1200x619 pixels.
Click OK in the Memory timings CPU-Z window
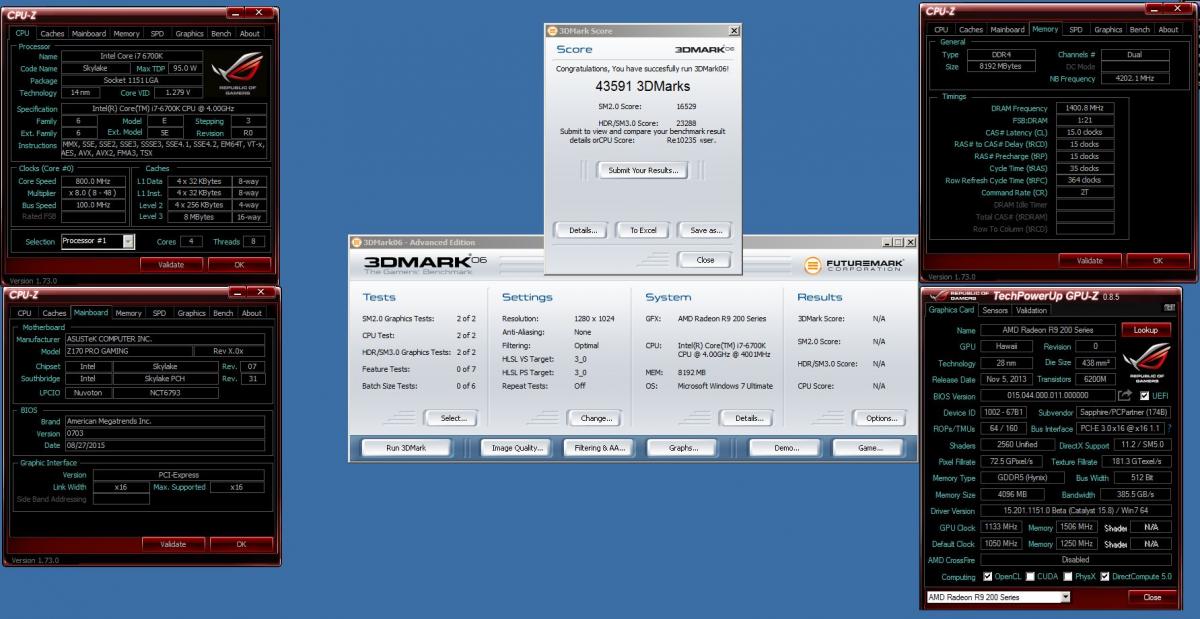tap(1157, 260)
